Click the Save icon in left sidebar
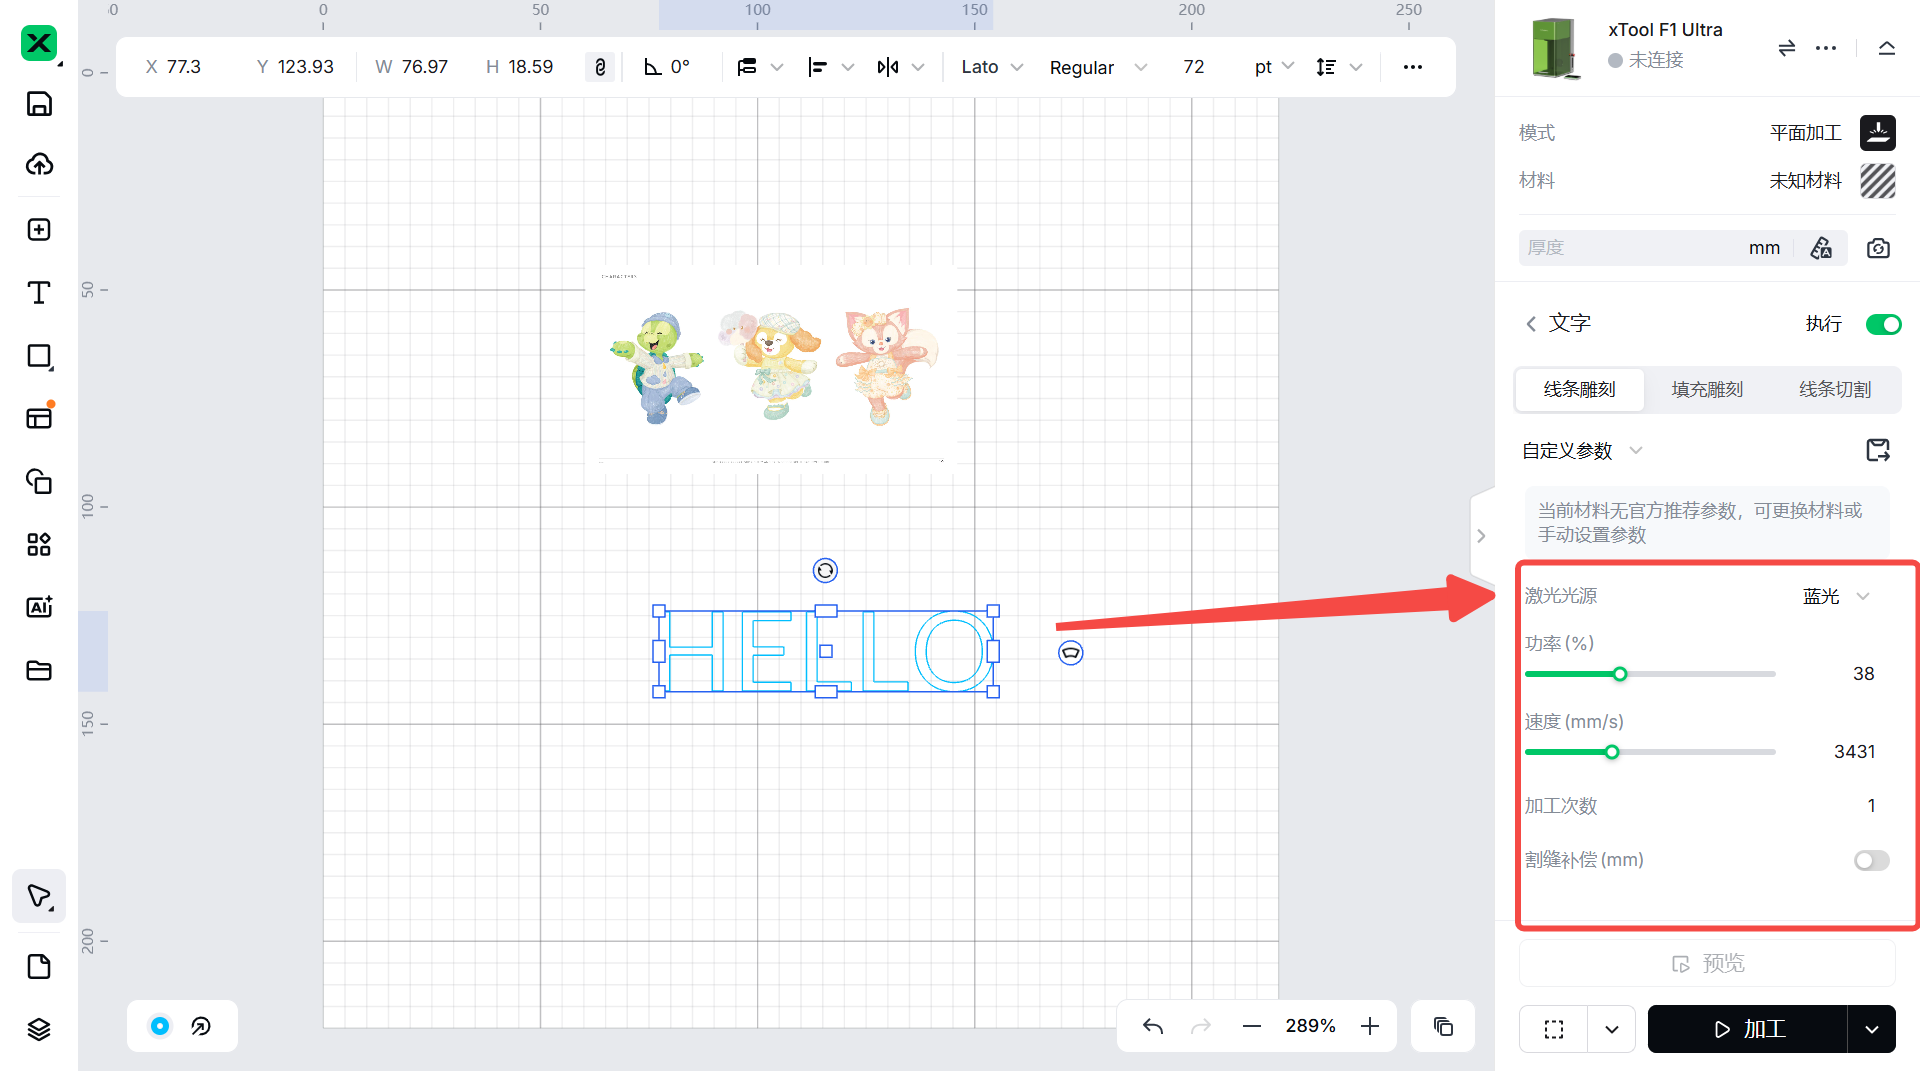 (x=39, y=104)
